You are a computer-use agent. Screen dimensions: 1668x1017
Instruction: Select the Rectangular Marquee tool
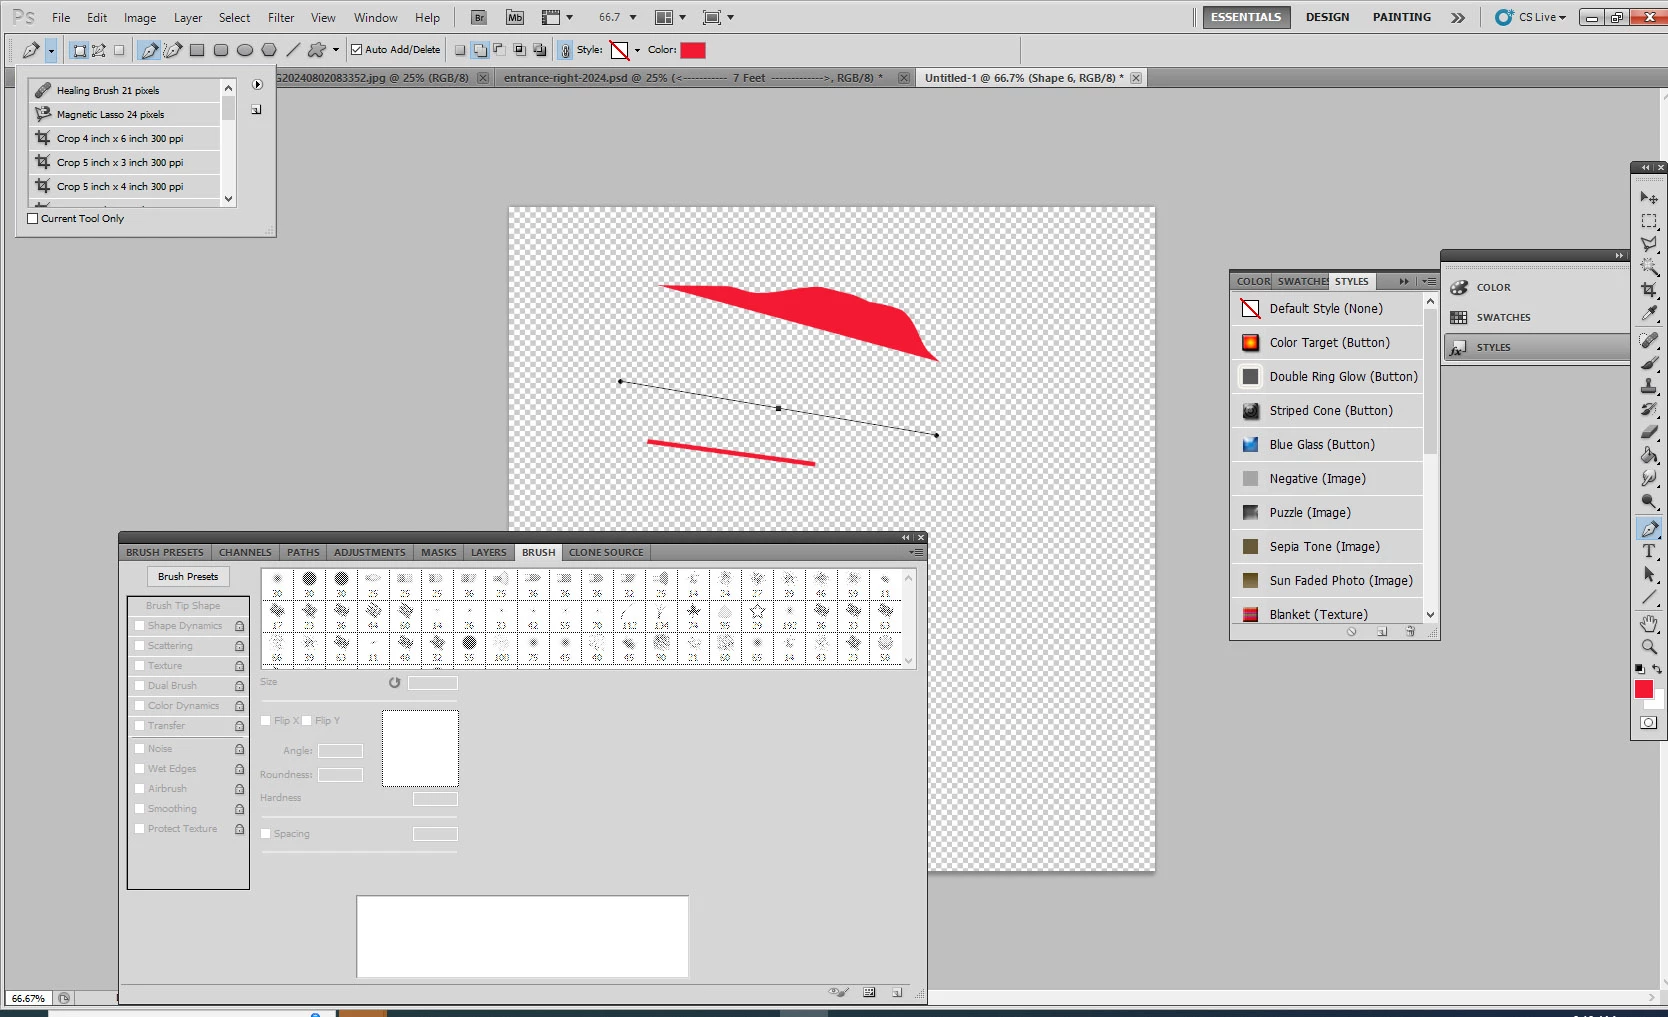point(1649,221)
